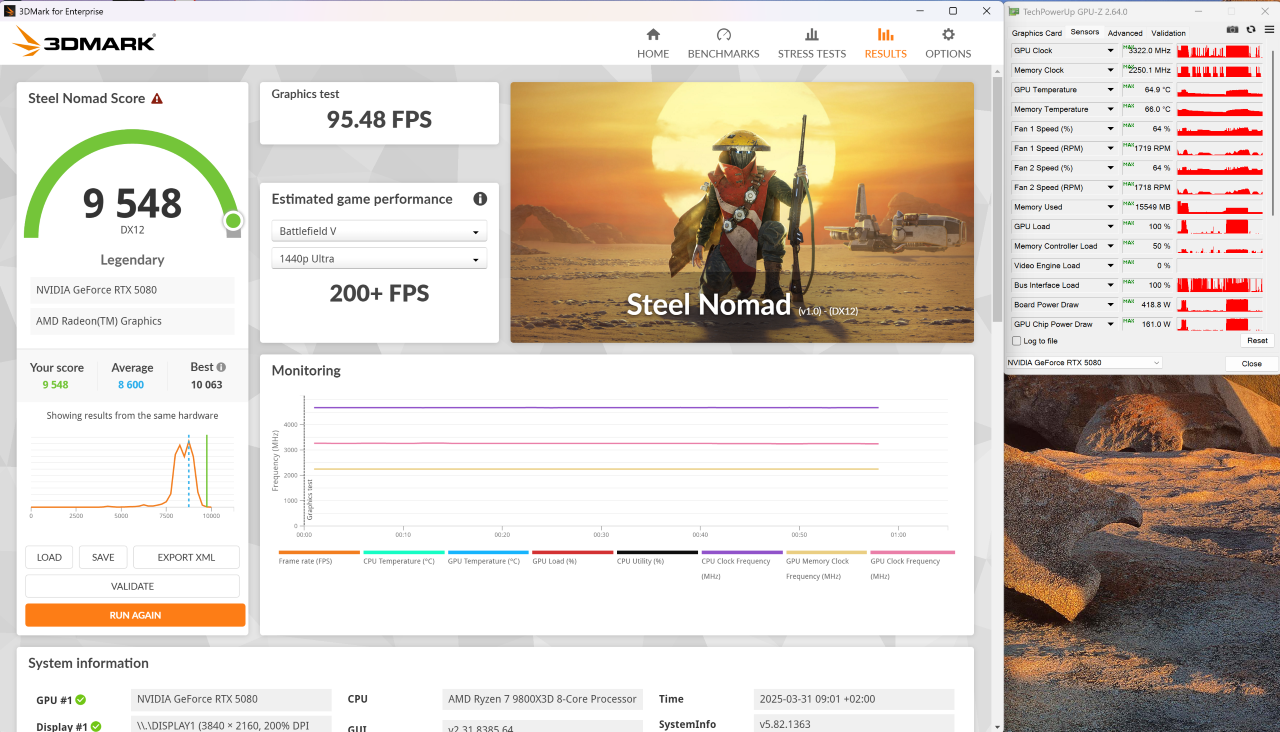Toggle GPU Clock Frequency legend series
This screenshot has height=732, width=1280.
(911, 565)
